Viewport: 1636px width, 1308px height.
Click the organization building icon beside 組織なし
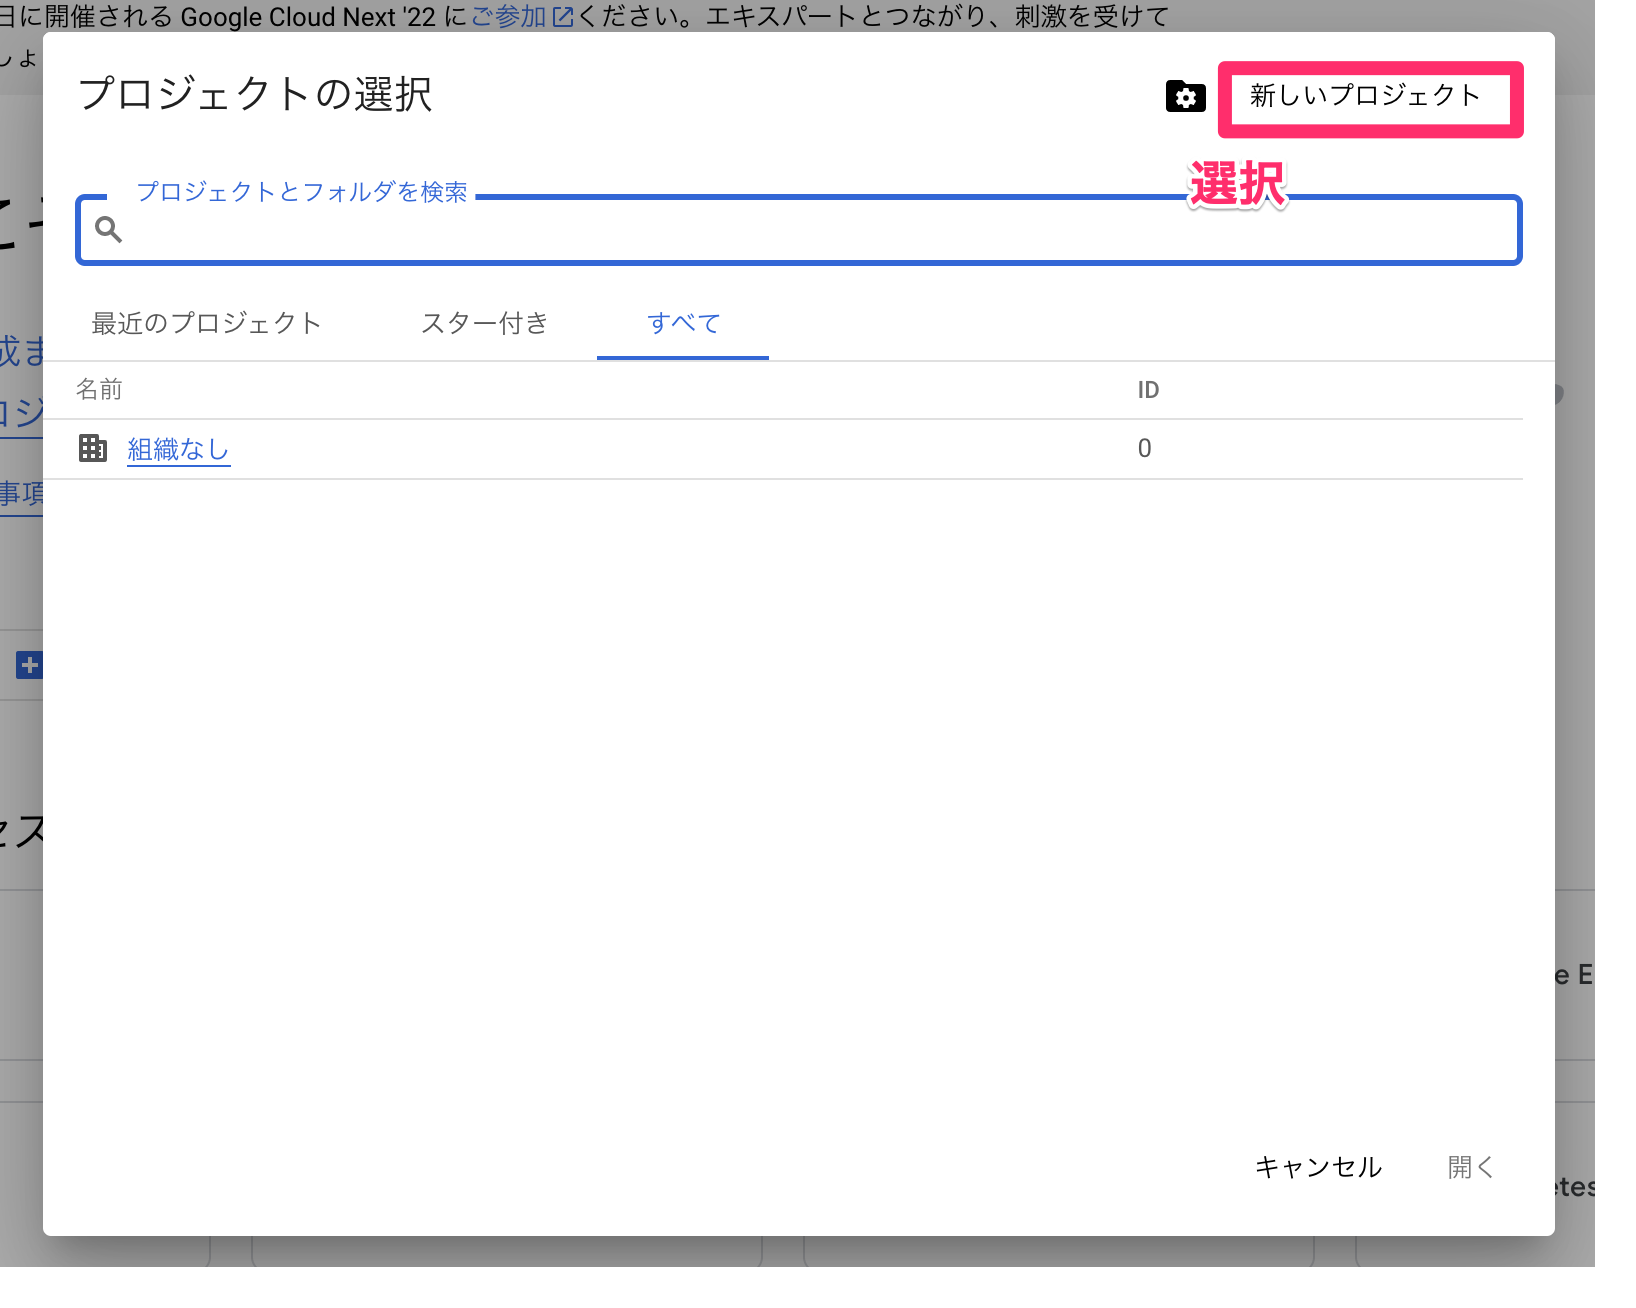93,448
